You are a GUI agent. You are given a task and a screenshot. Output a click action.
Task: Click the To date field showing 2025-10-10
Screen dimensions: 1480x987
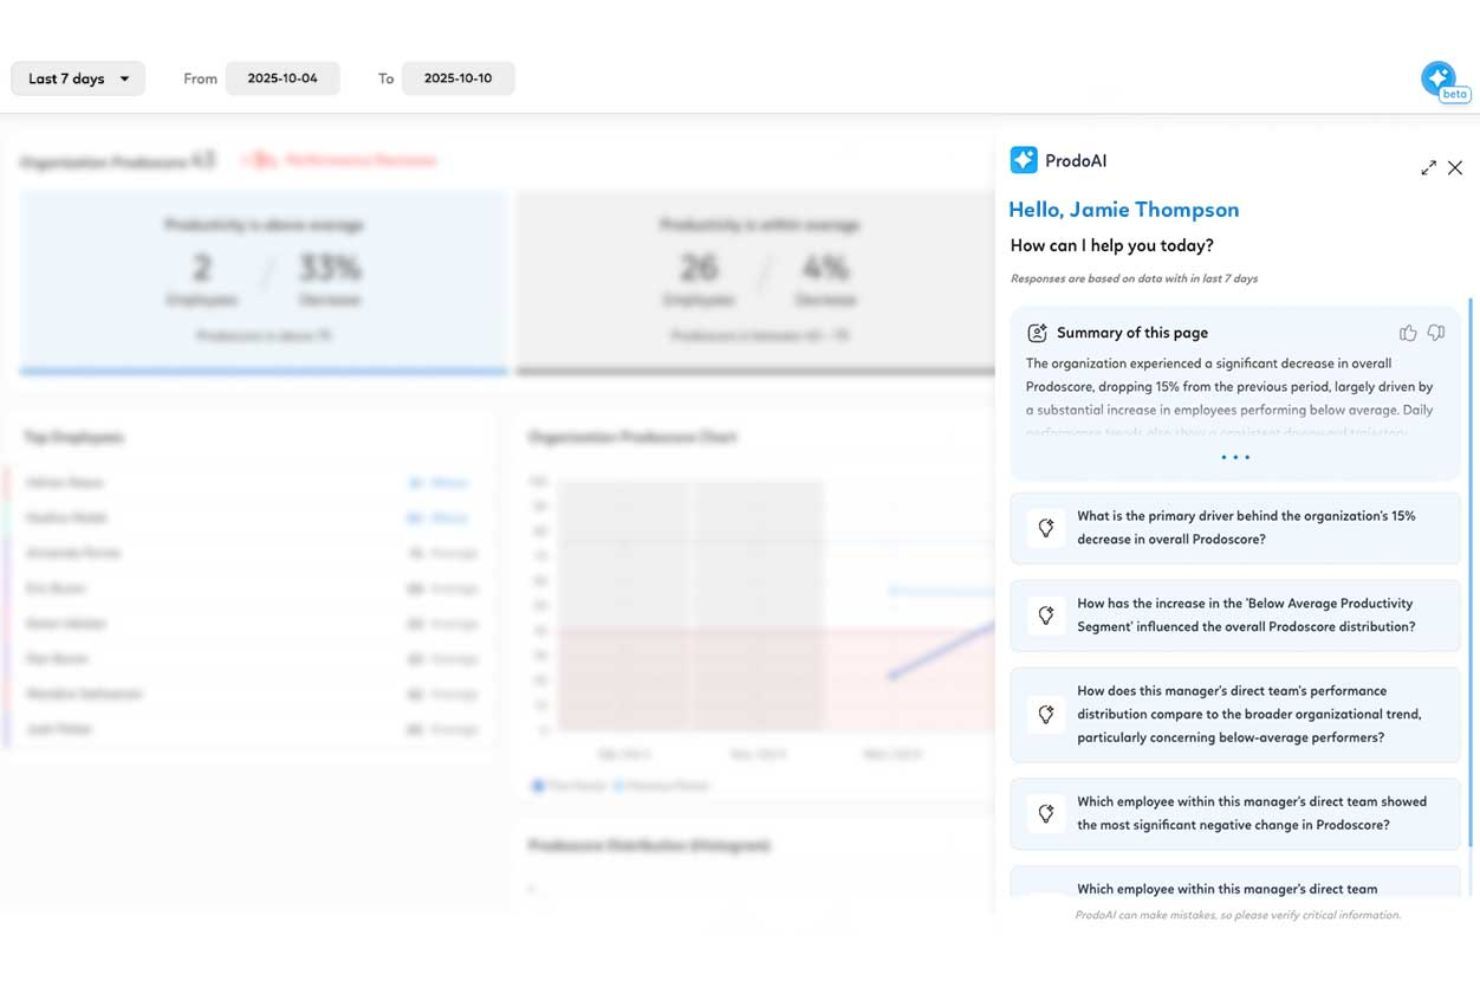(458, 78)
